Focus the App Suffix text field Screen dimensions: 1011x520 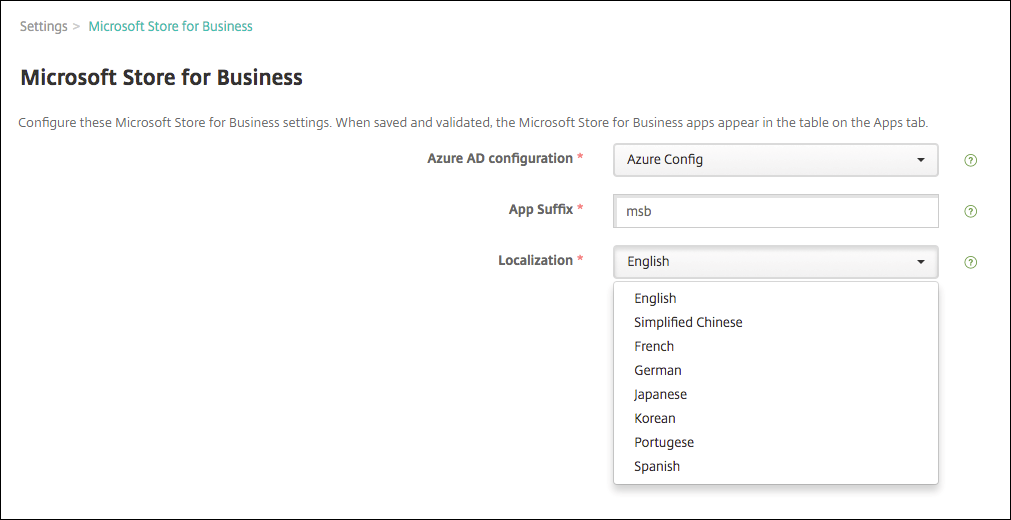[x=774, y=212]
